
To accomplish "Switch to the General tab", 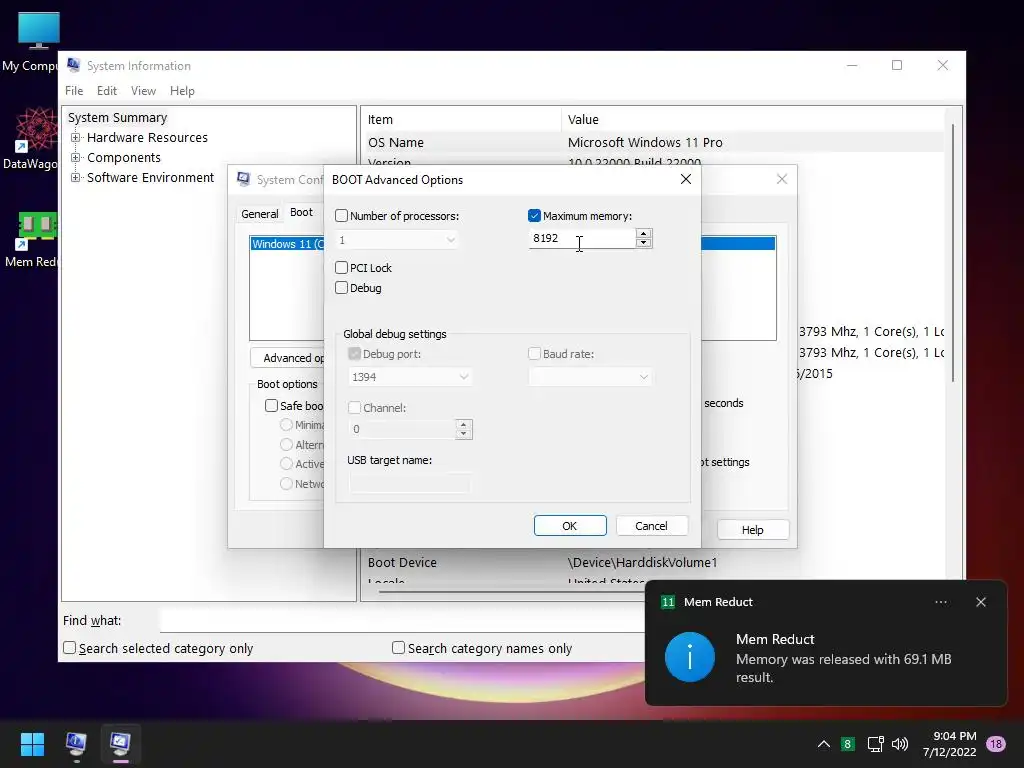I will click(x=259, y=214).
